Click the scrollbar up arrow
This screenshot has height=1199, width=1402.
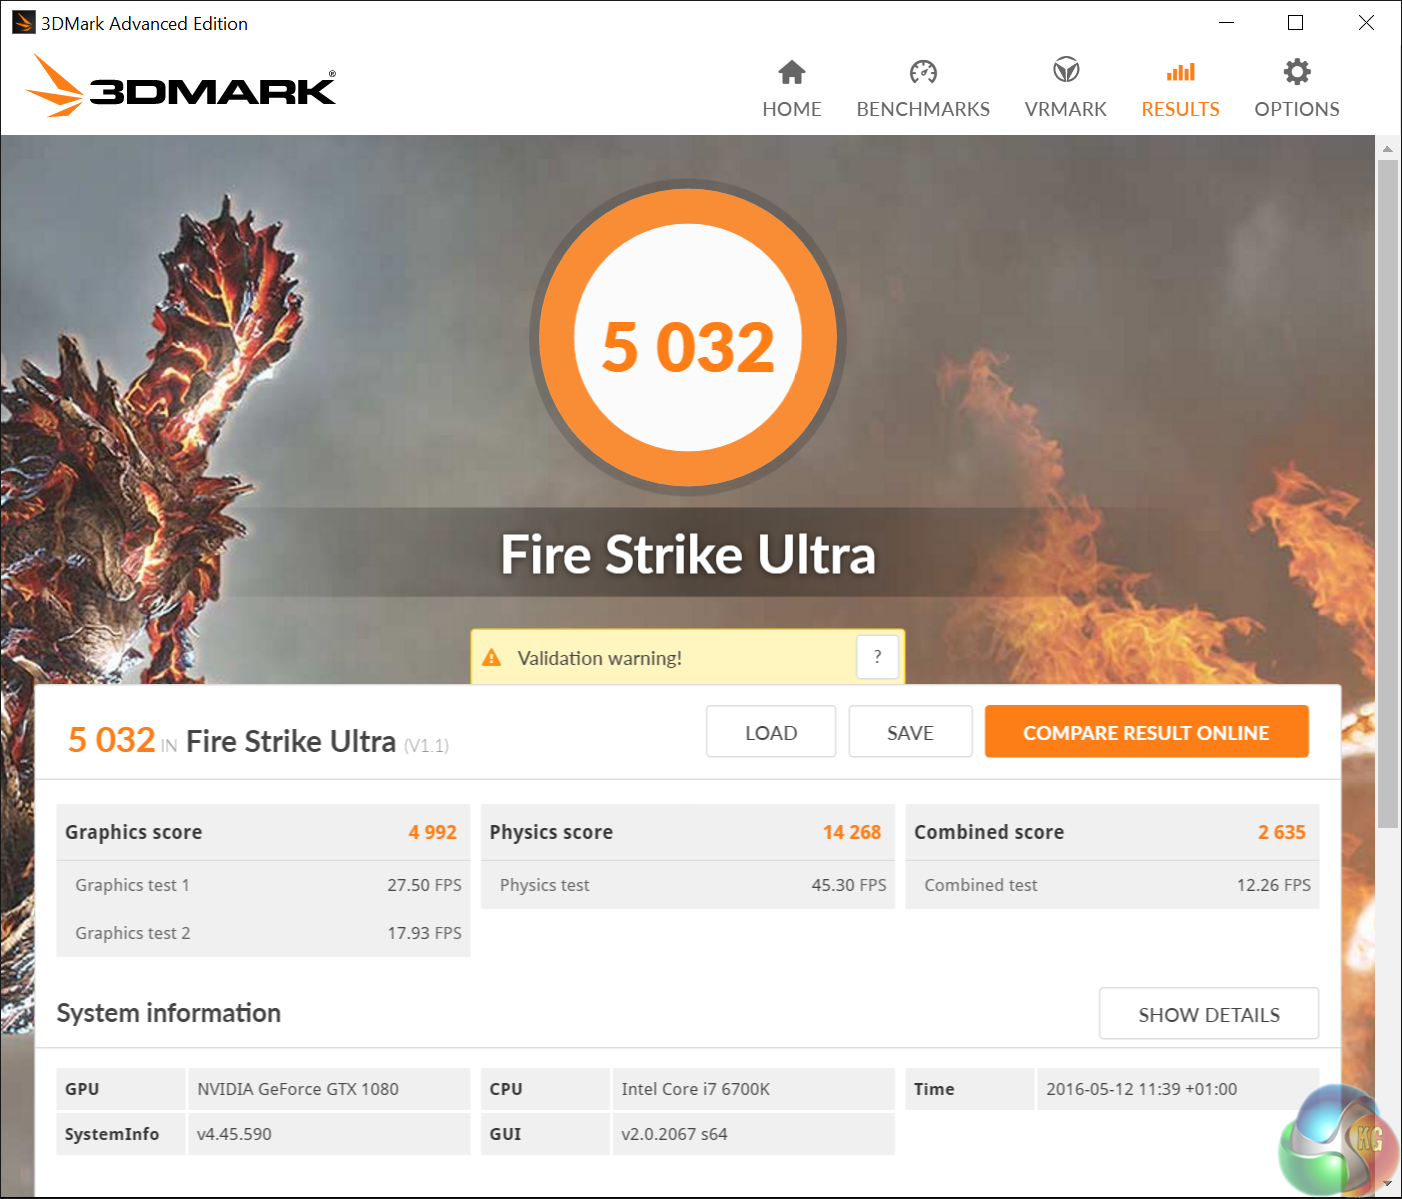pyautogui.click(x=1387, y=148)
